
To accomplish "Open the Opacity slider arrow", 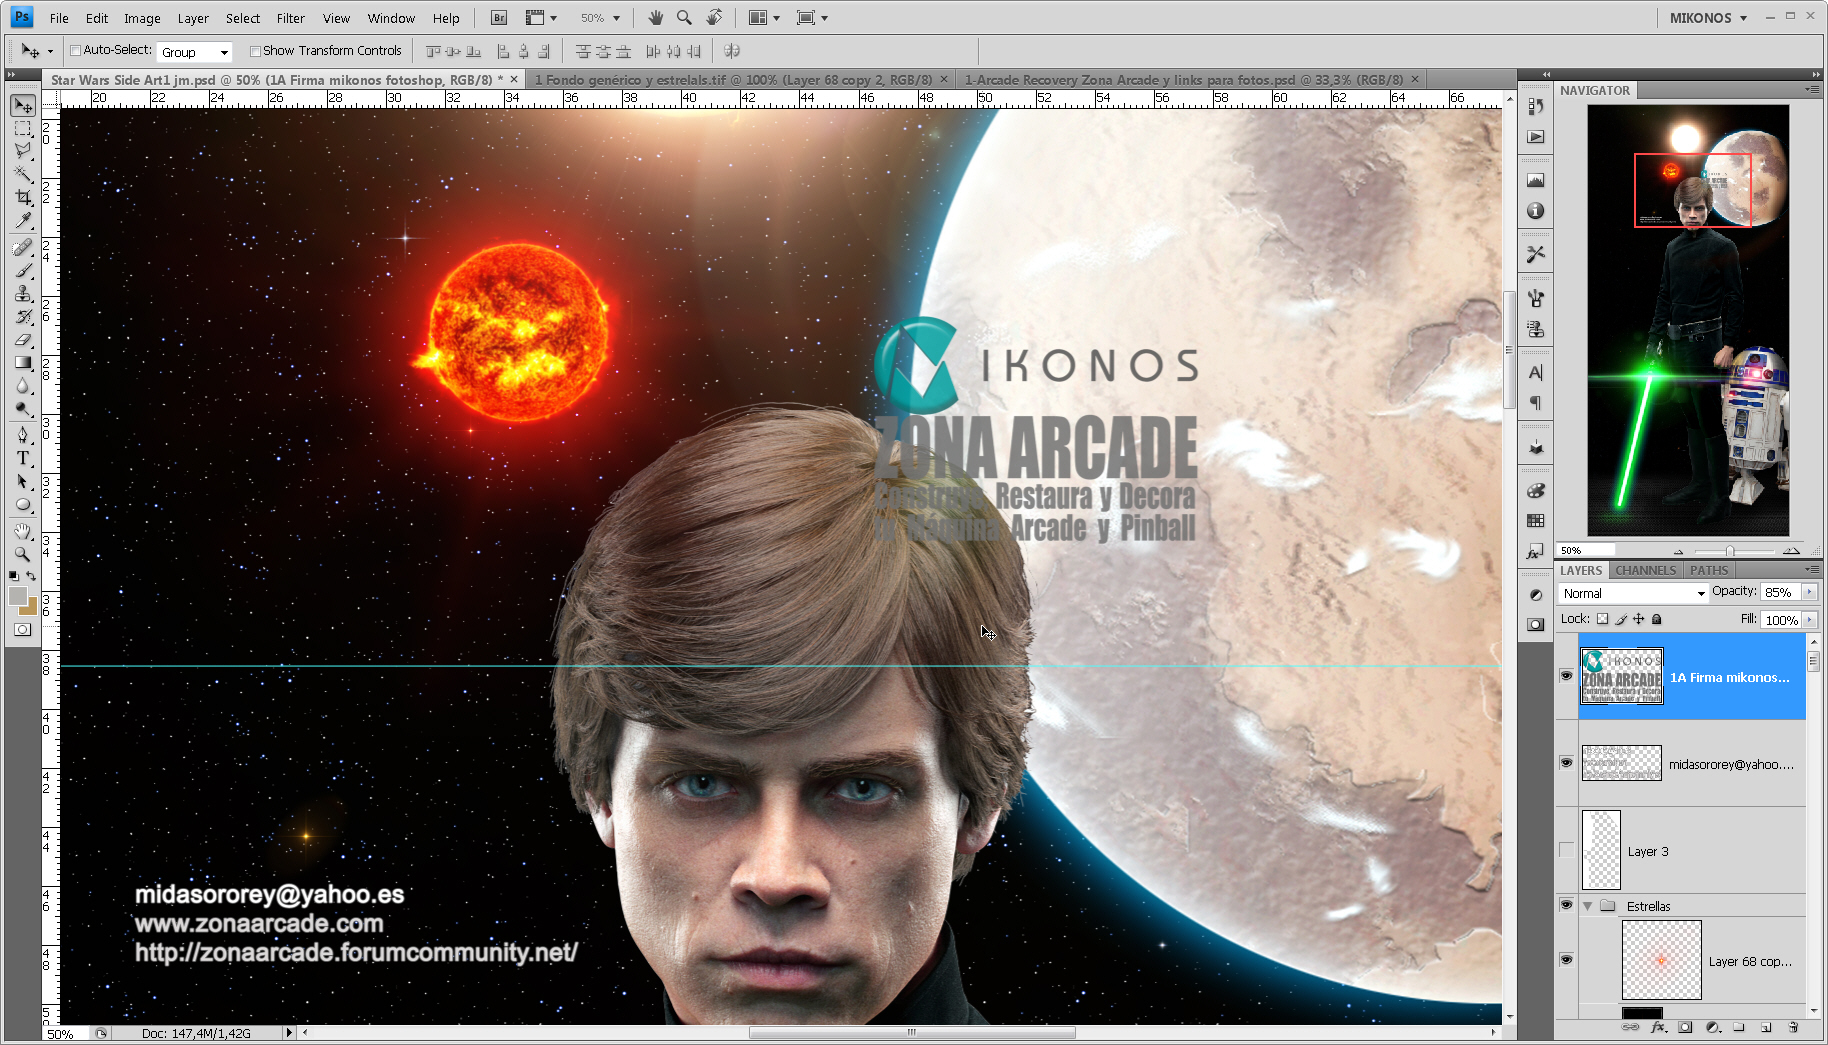I will click(1809, 592).
